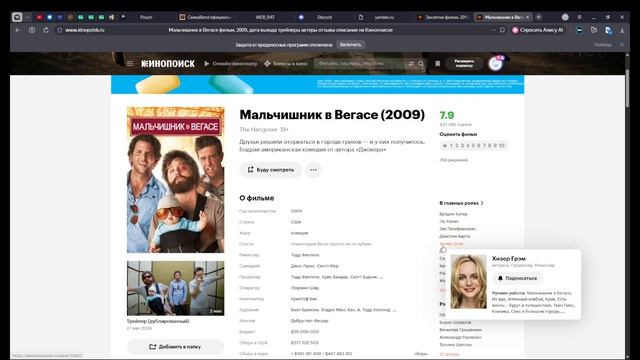Image resolution: width=640 pixels, height=360 pixels.
Task: Click the 7.9 film rating
Action: [x=447, y=116]
